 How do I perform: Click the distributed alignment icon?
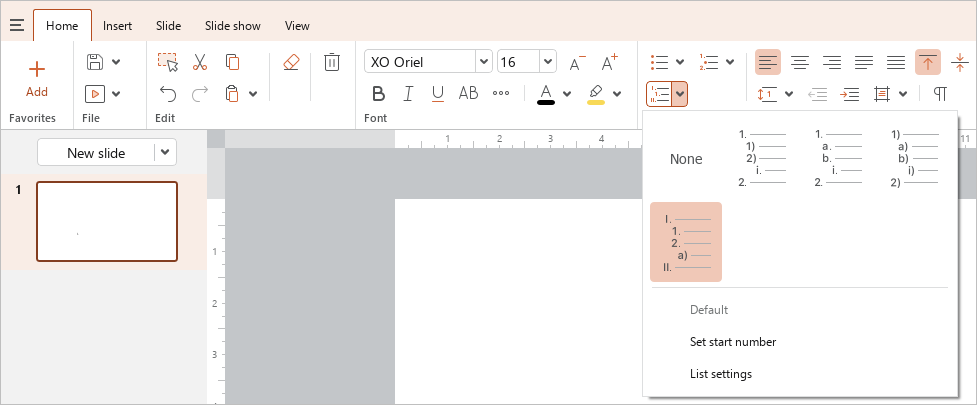[x=896, y=62]
